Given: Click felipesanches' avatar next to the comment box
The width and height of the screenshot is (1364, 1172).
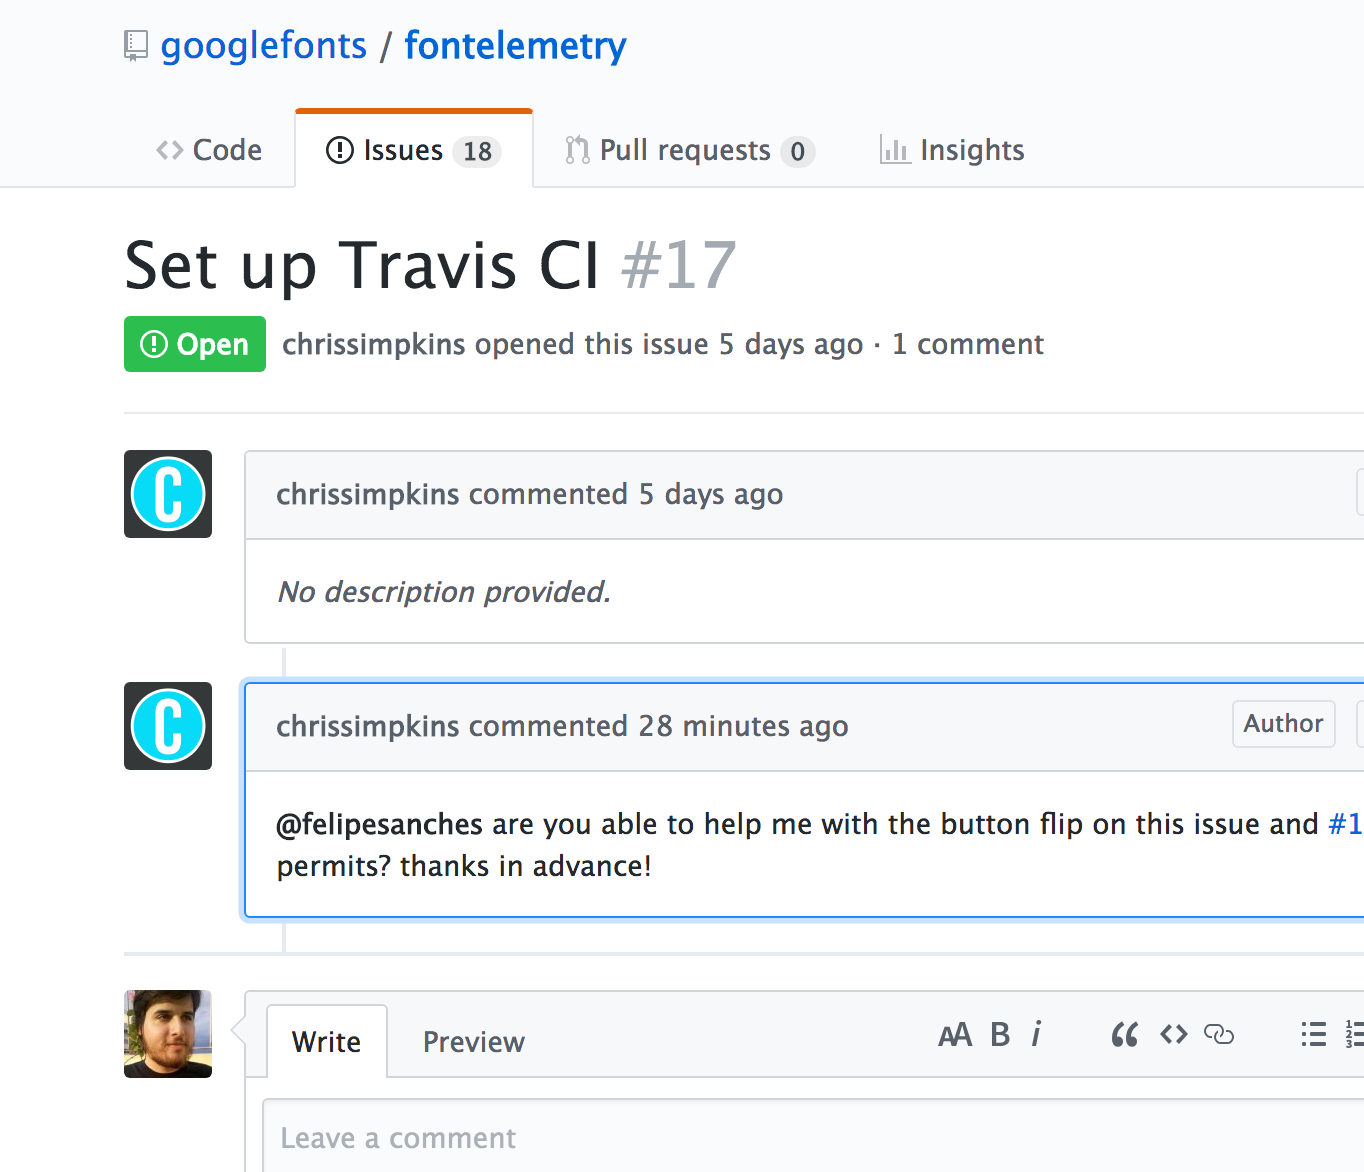Looking at the screenshot, I should click(167, 1034).
